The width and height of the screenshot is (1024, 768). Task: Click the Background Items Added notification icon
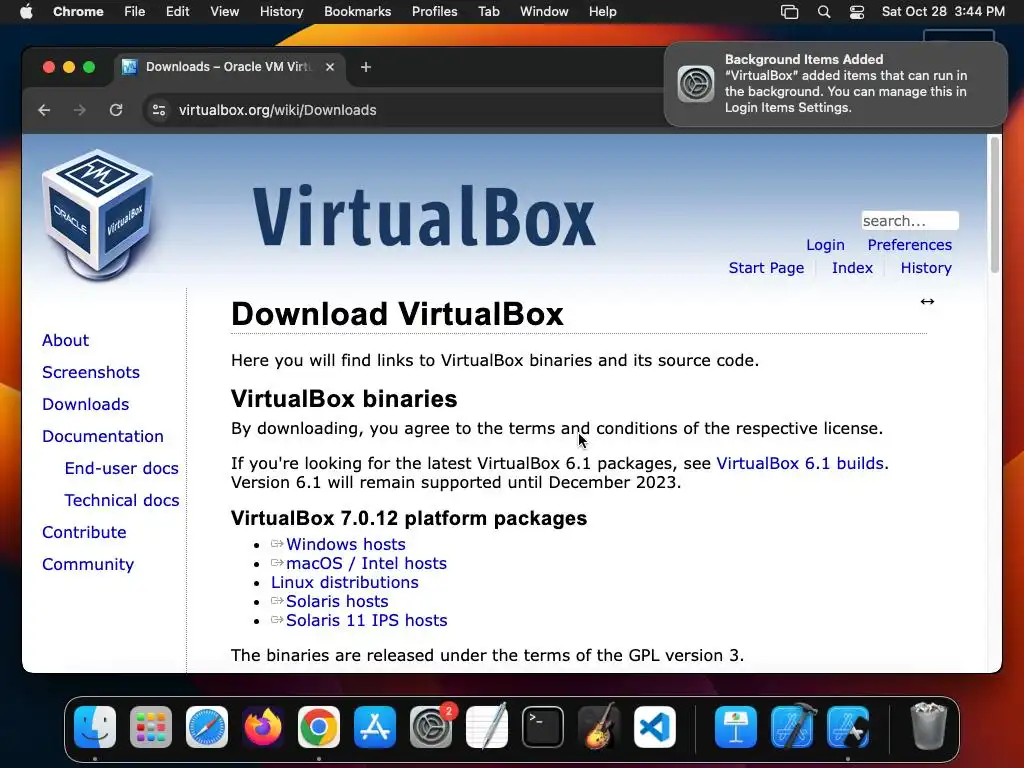tap(696, 84)
